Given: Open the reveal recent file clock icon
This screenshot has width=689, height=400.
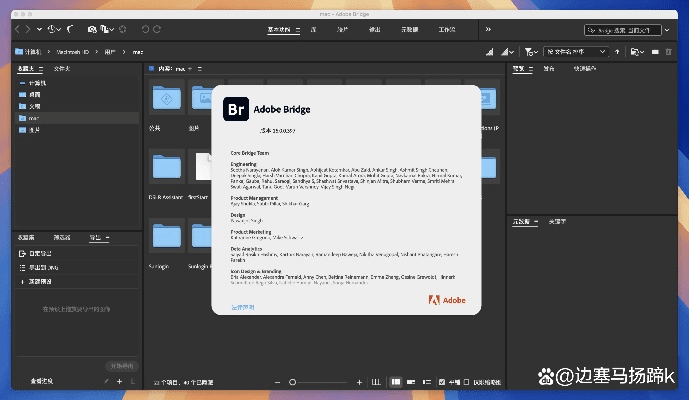Looking at the screenshot, I should pos(54,29).
